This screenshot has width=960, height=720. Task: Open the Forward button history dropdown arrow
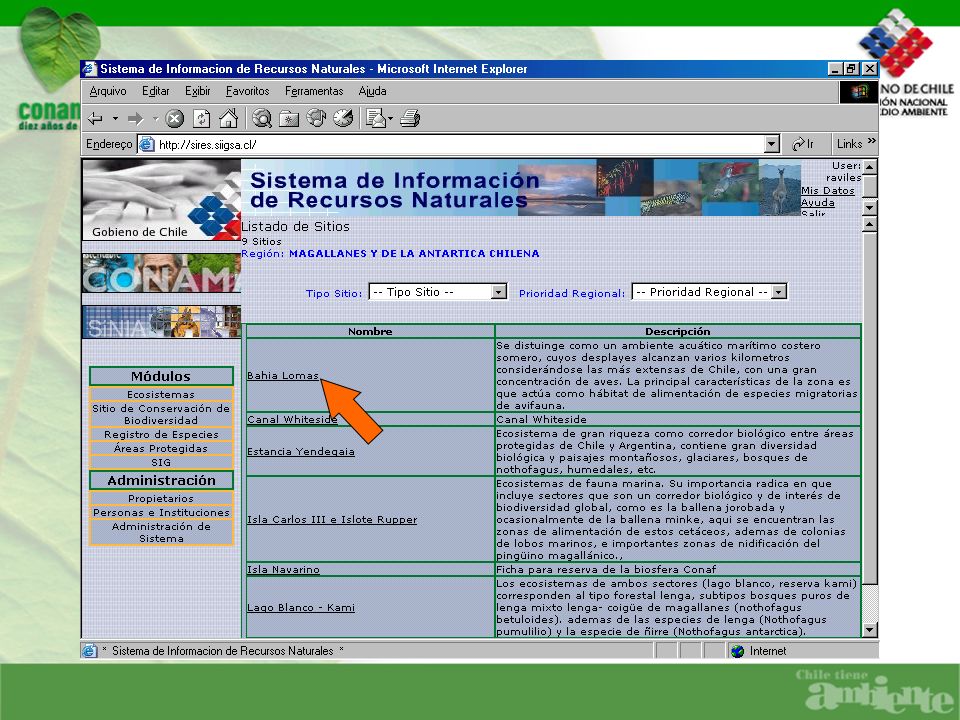155,119
